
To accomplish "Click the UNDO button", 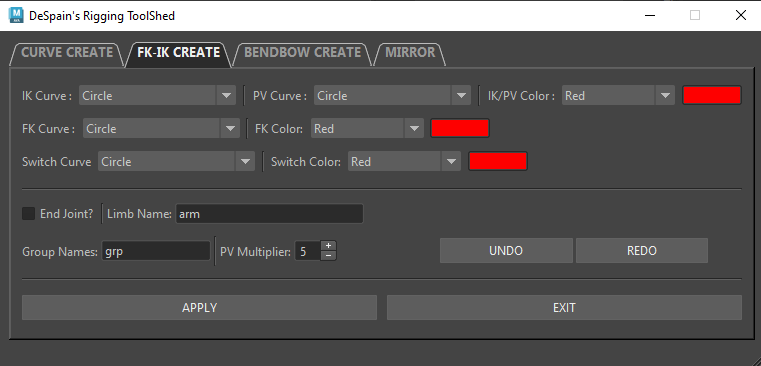I will (506, 250).
